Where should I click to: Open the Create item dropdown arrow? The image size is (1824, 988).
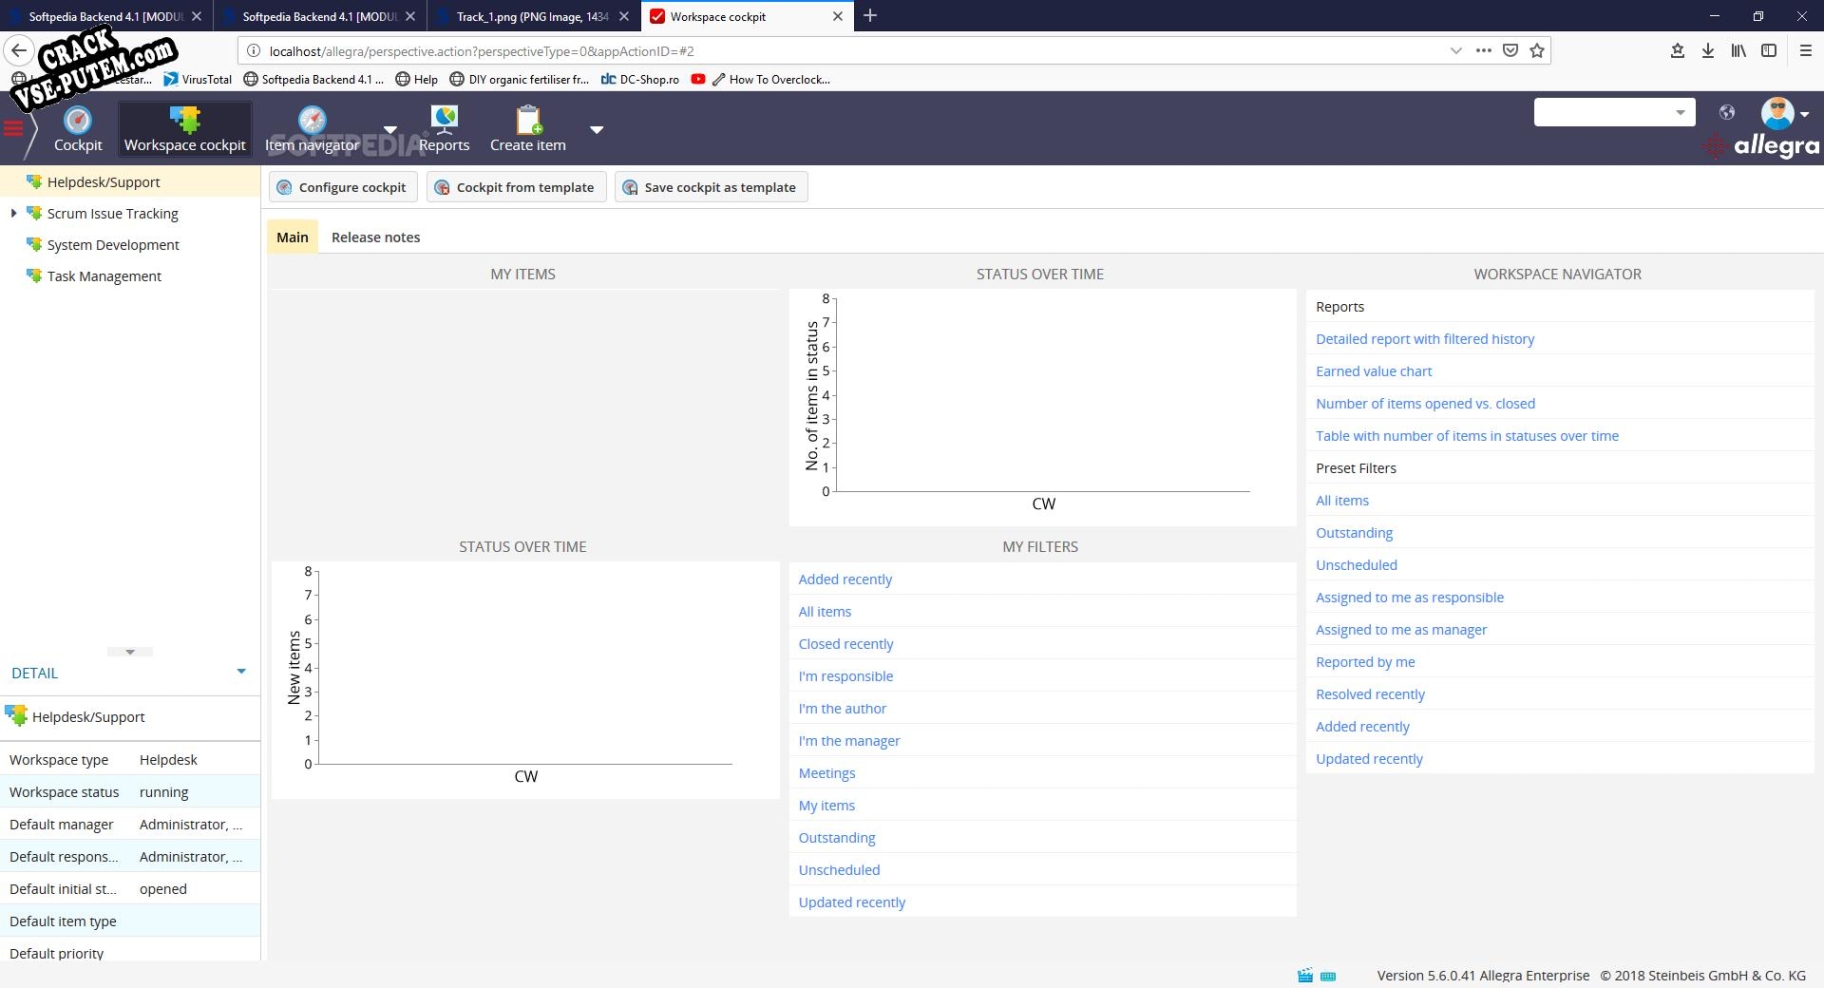pos(596,129)
